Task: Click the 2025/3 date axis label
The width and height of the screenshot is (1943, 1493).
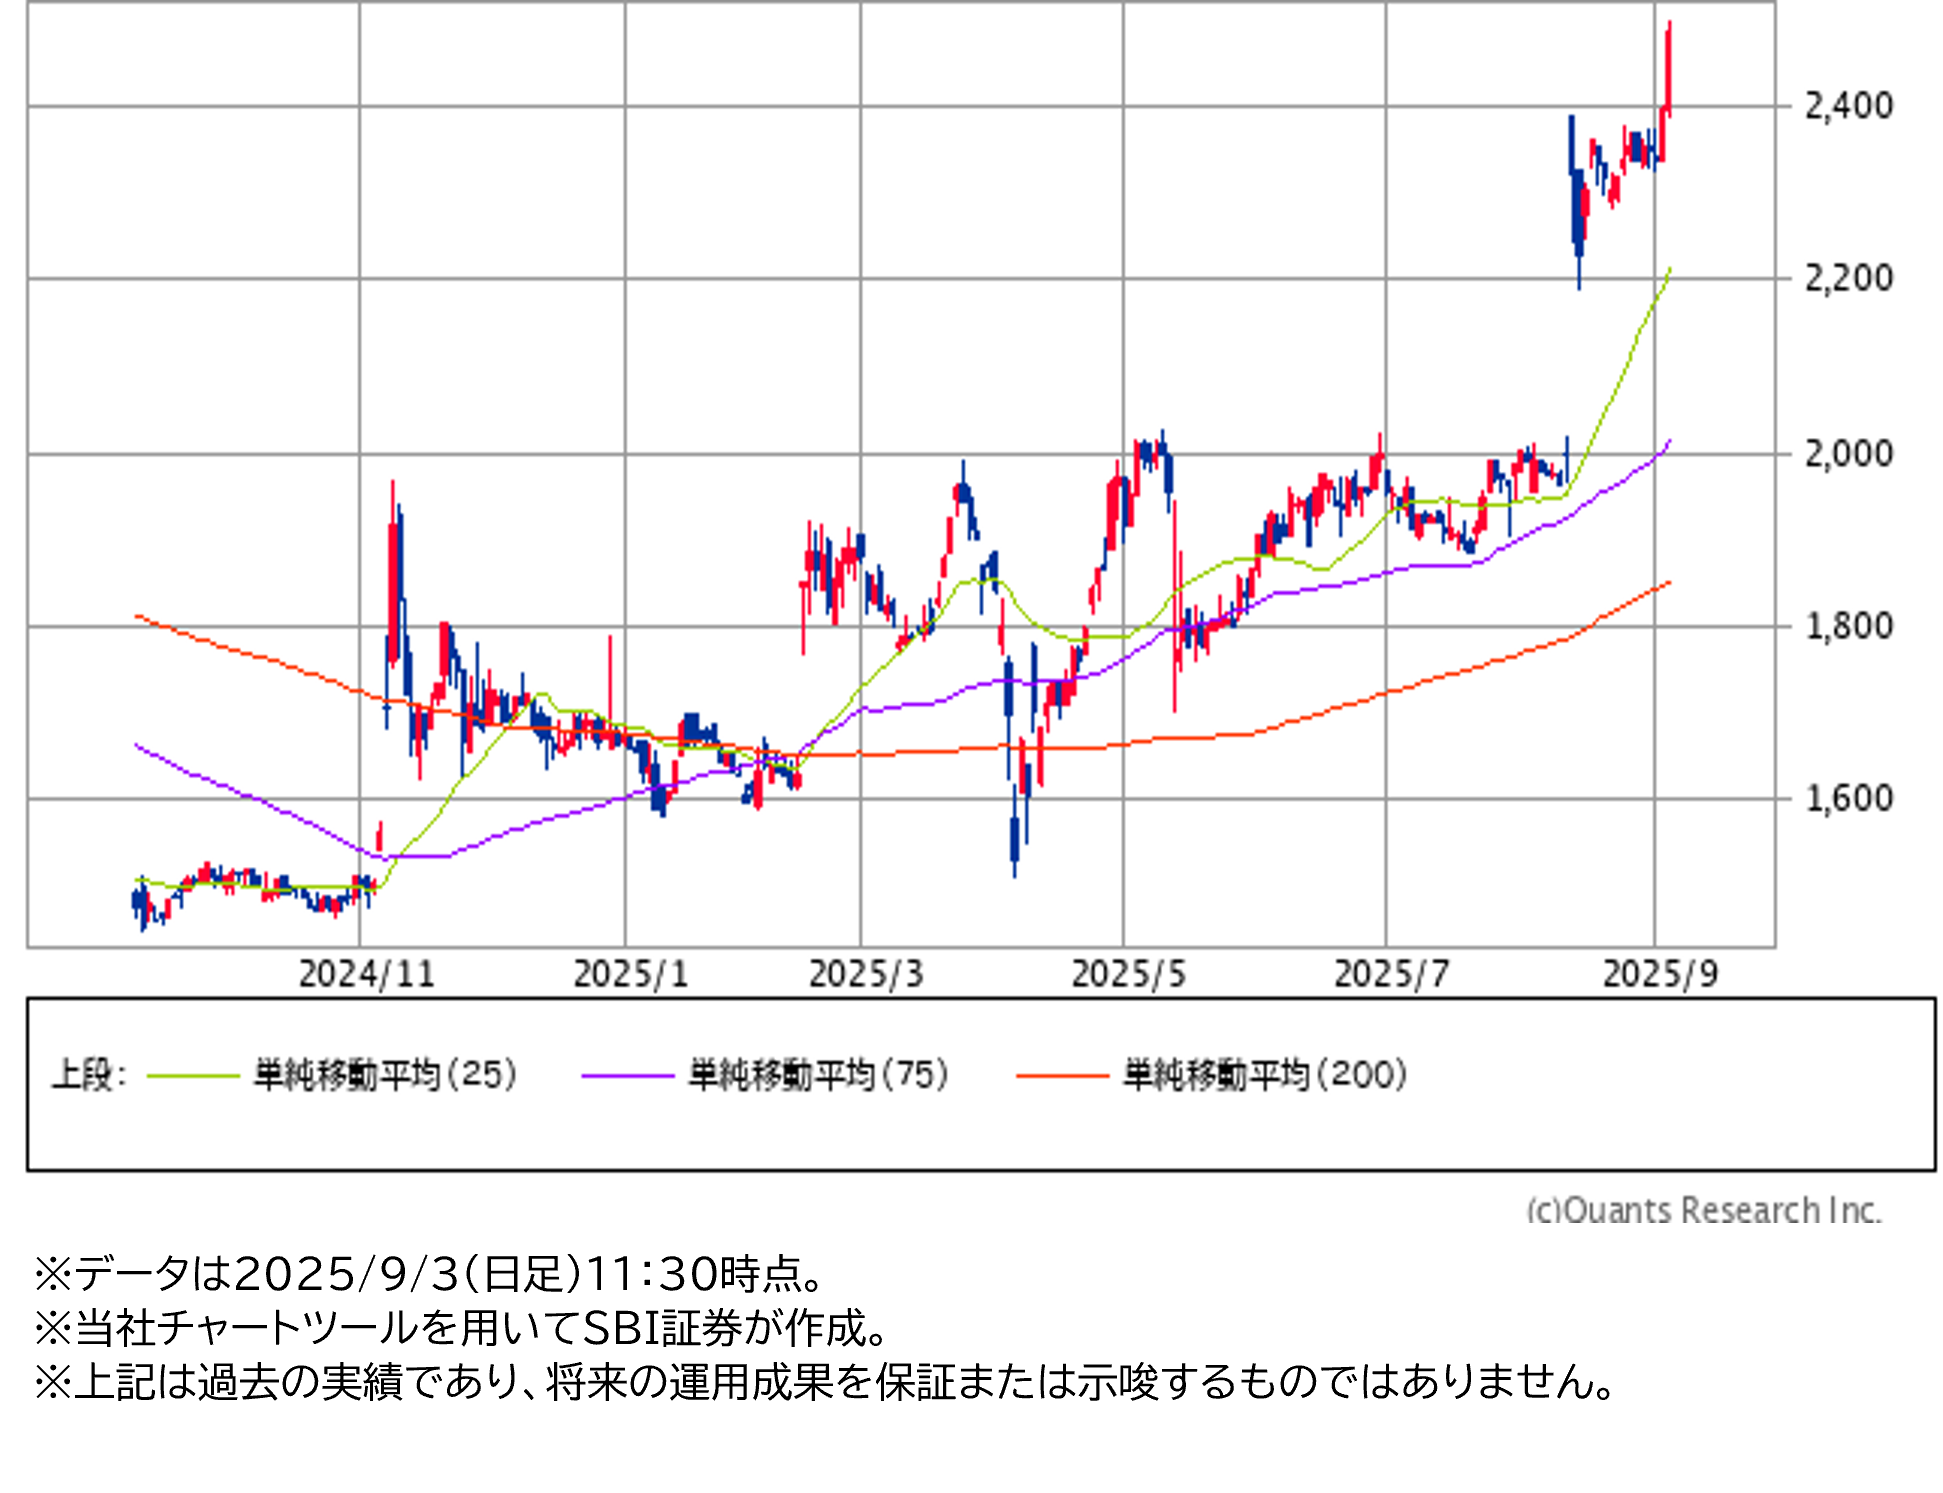Action: coord(865,974)
